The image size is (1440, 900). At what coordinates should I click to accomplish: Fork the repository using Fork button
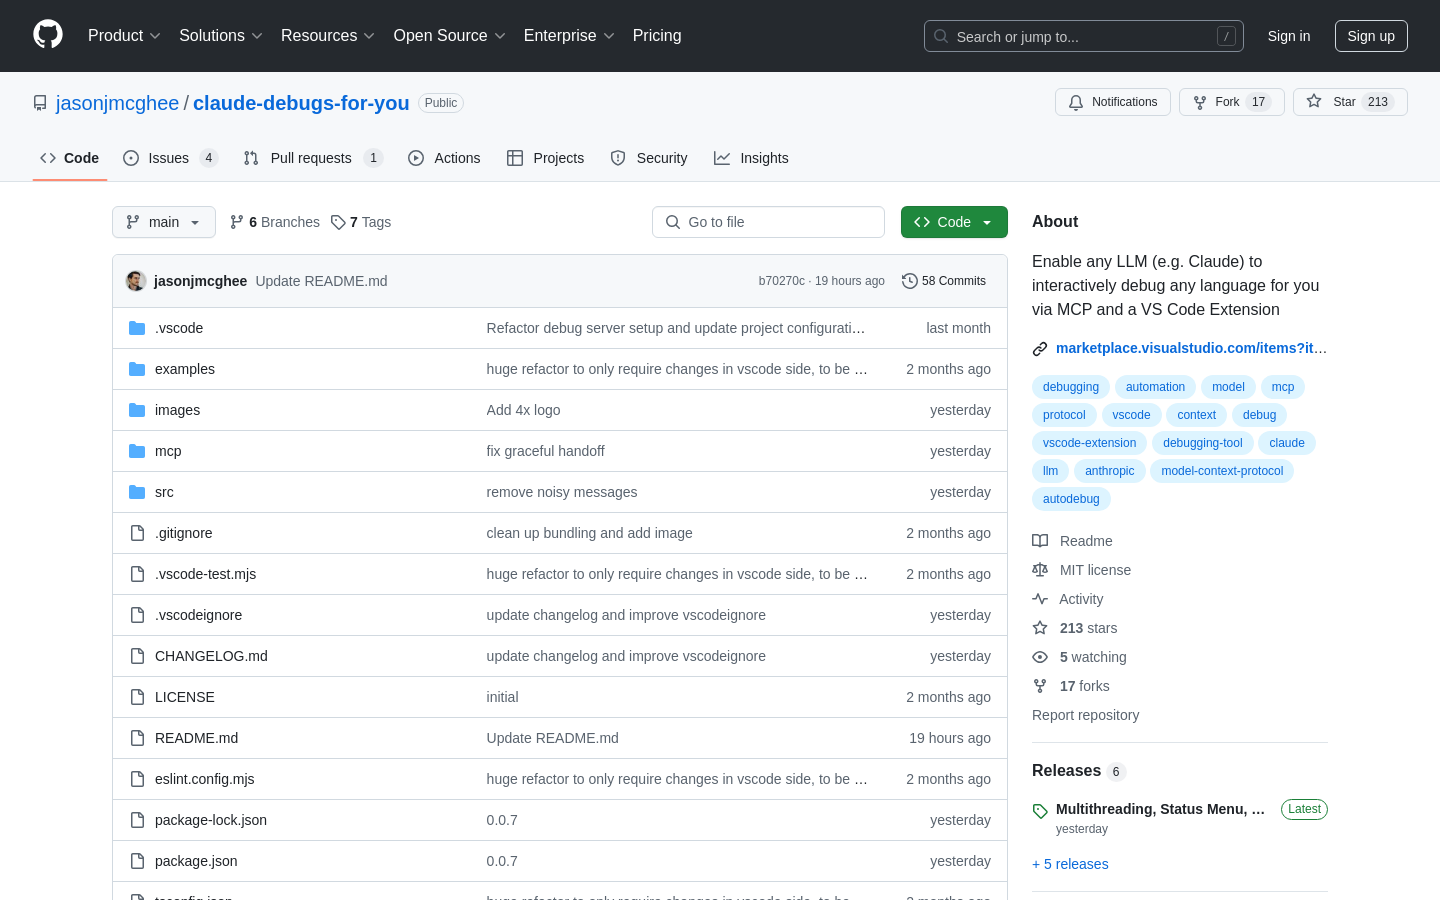coord(1216,102)
